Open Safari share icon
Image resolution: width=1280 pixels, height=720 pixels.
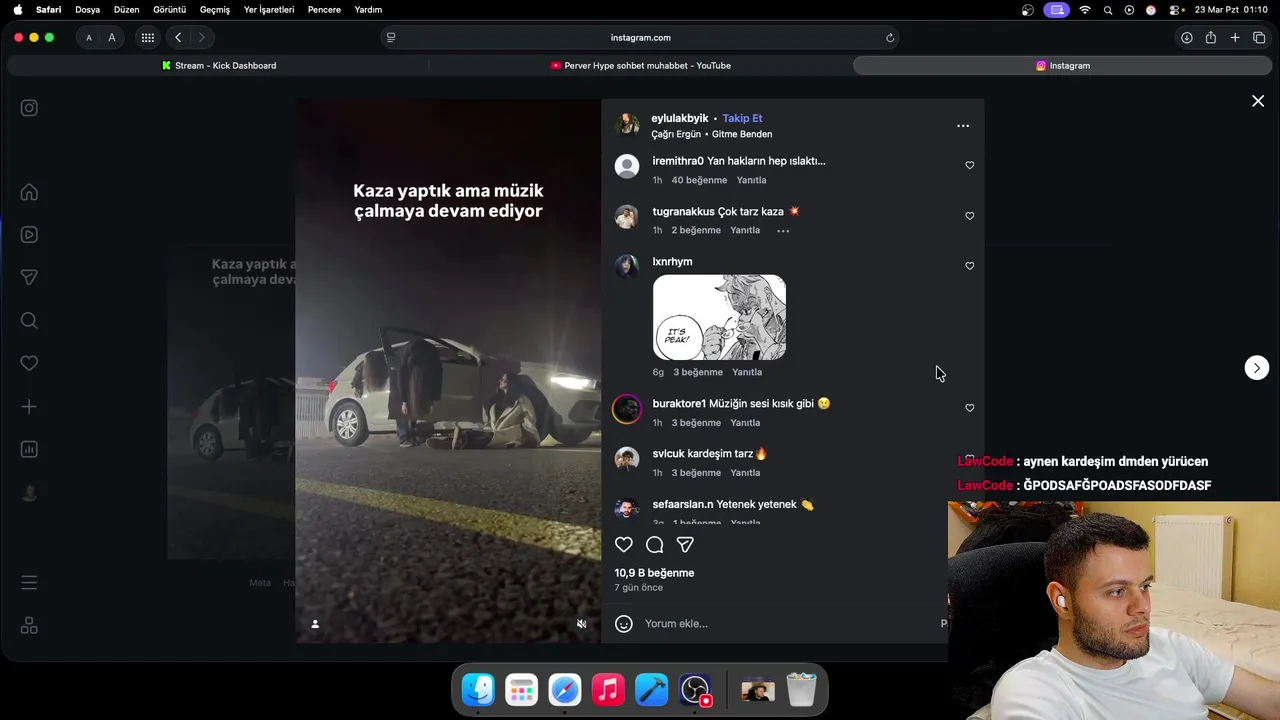point(1211,38)
